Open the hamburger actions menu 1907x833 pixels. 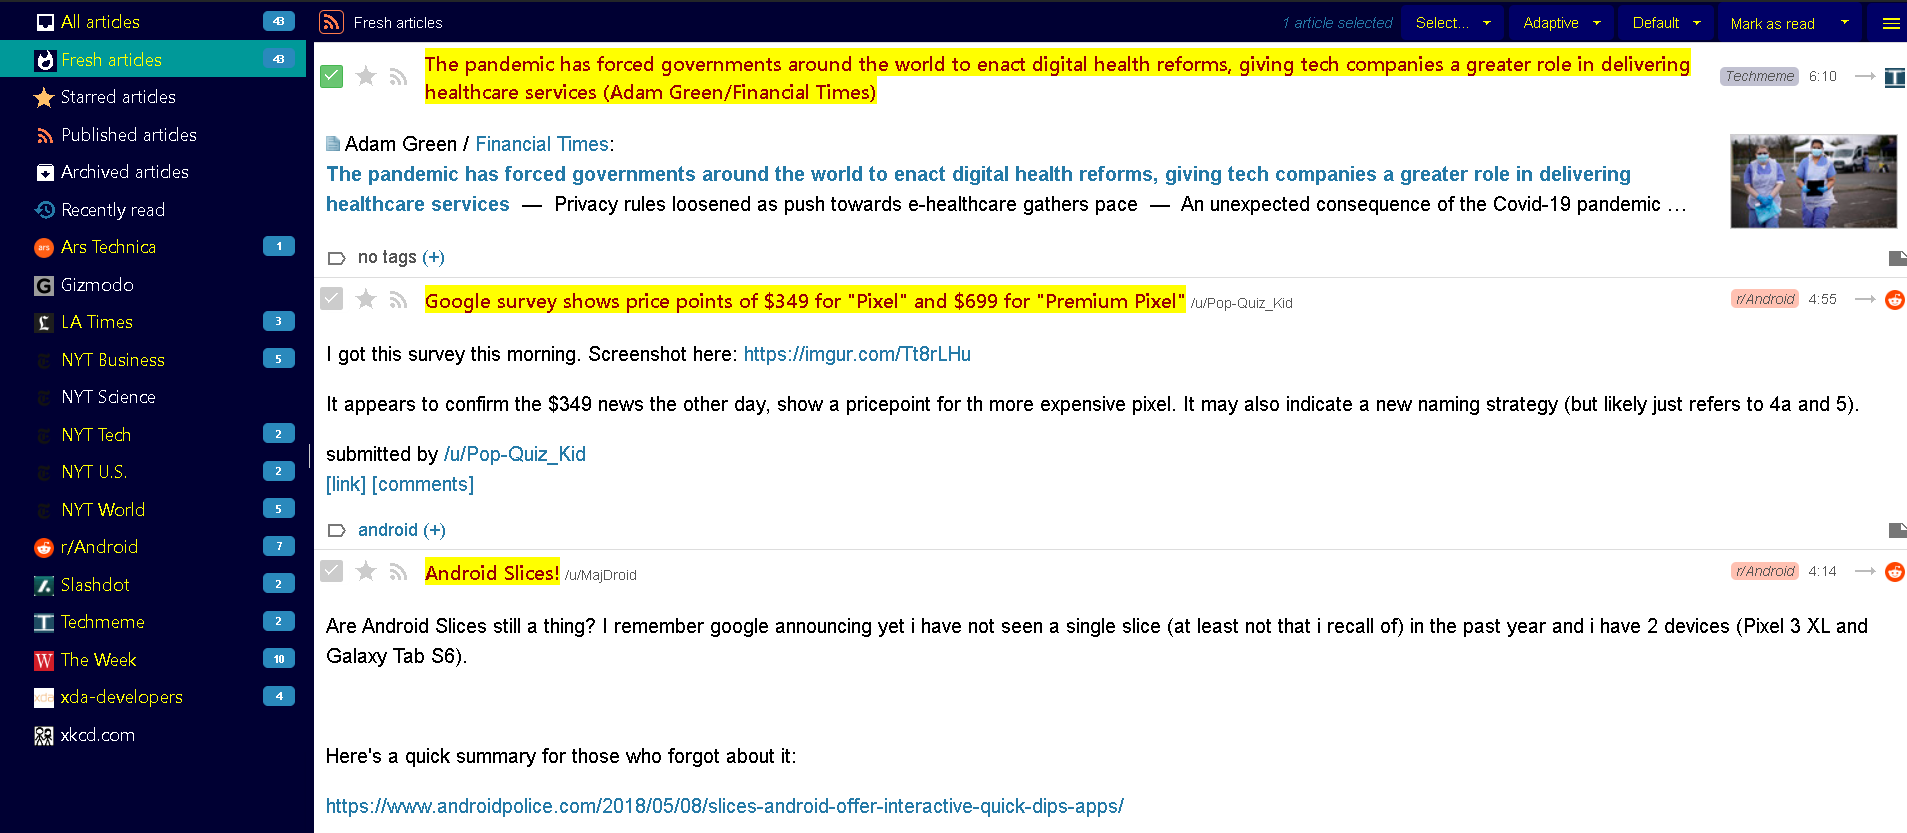point(1891,23)
